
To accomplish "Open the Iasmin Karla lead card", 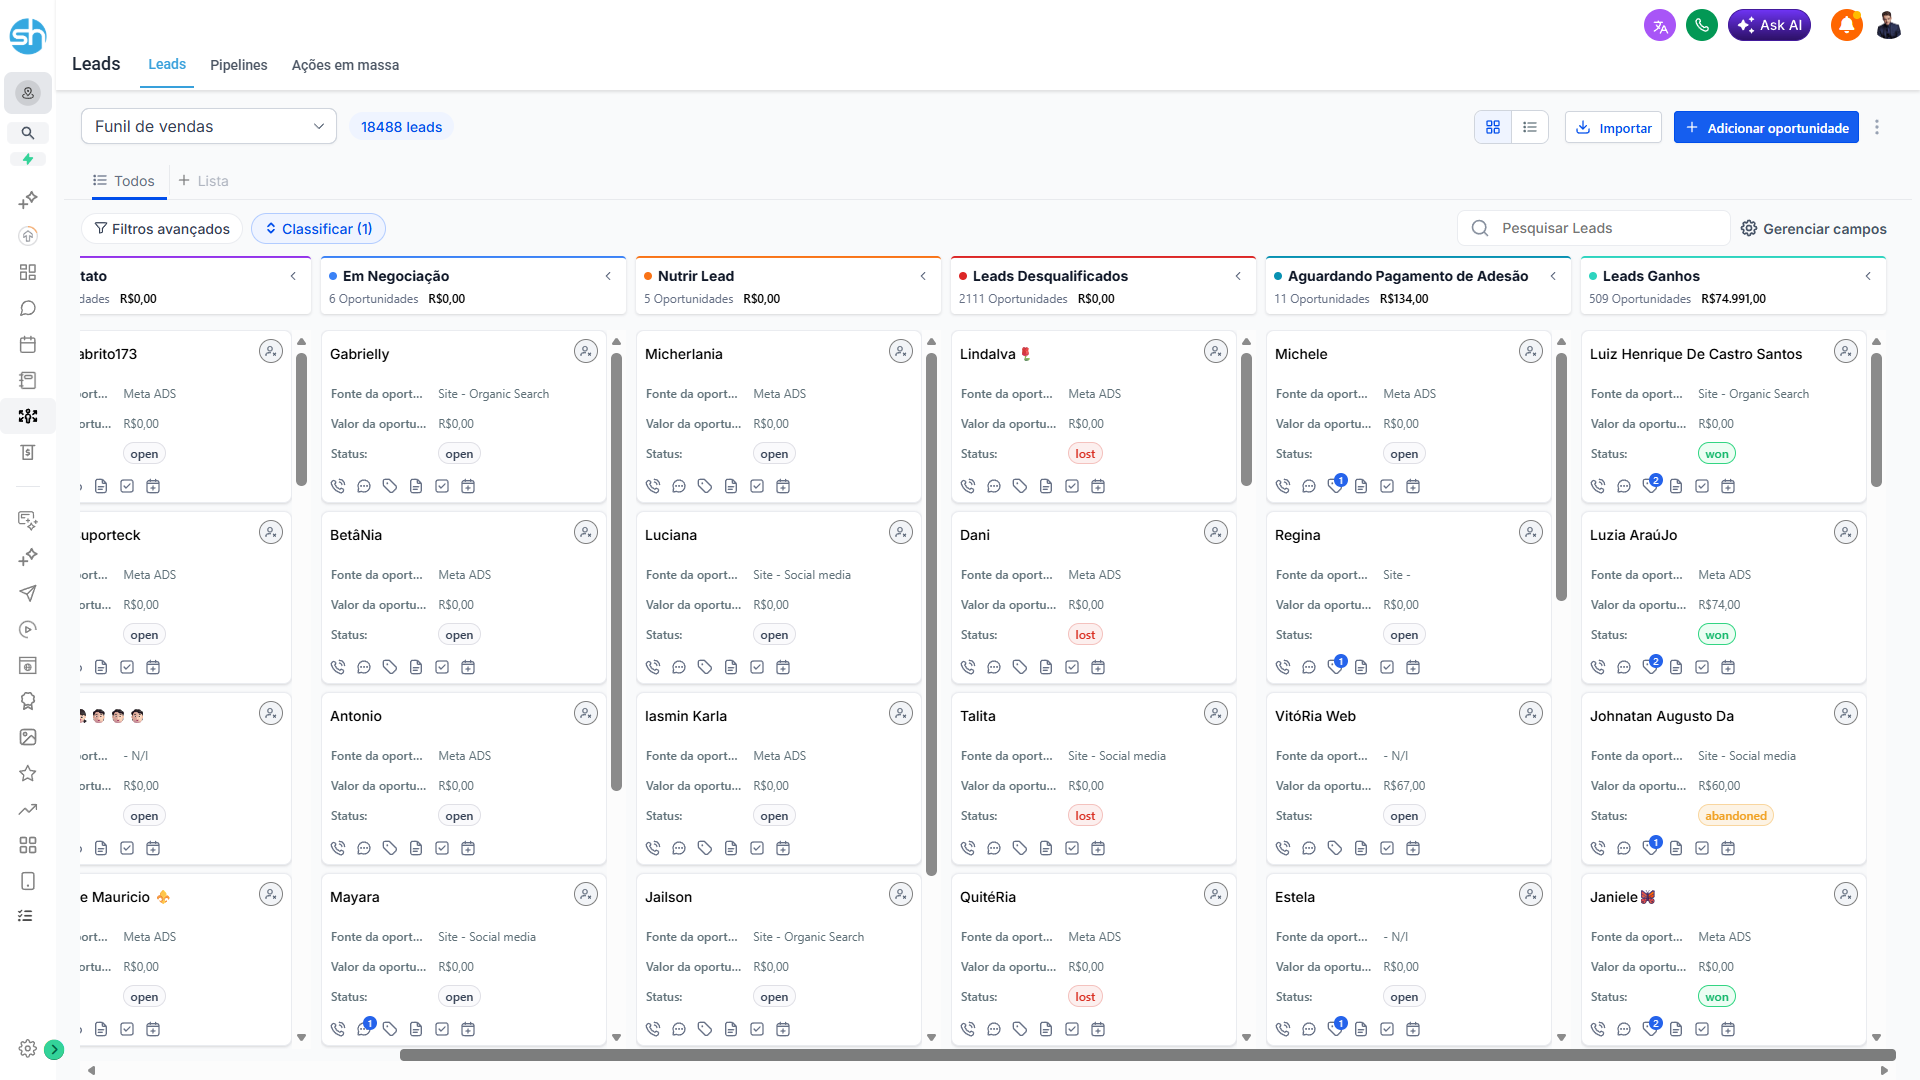I will click(778, 779).
